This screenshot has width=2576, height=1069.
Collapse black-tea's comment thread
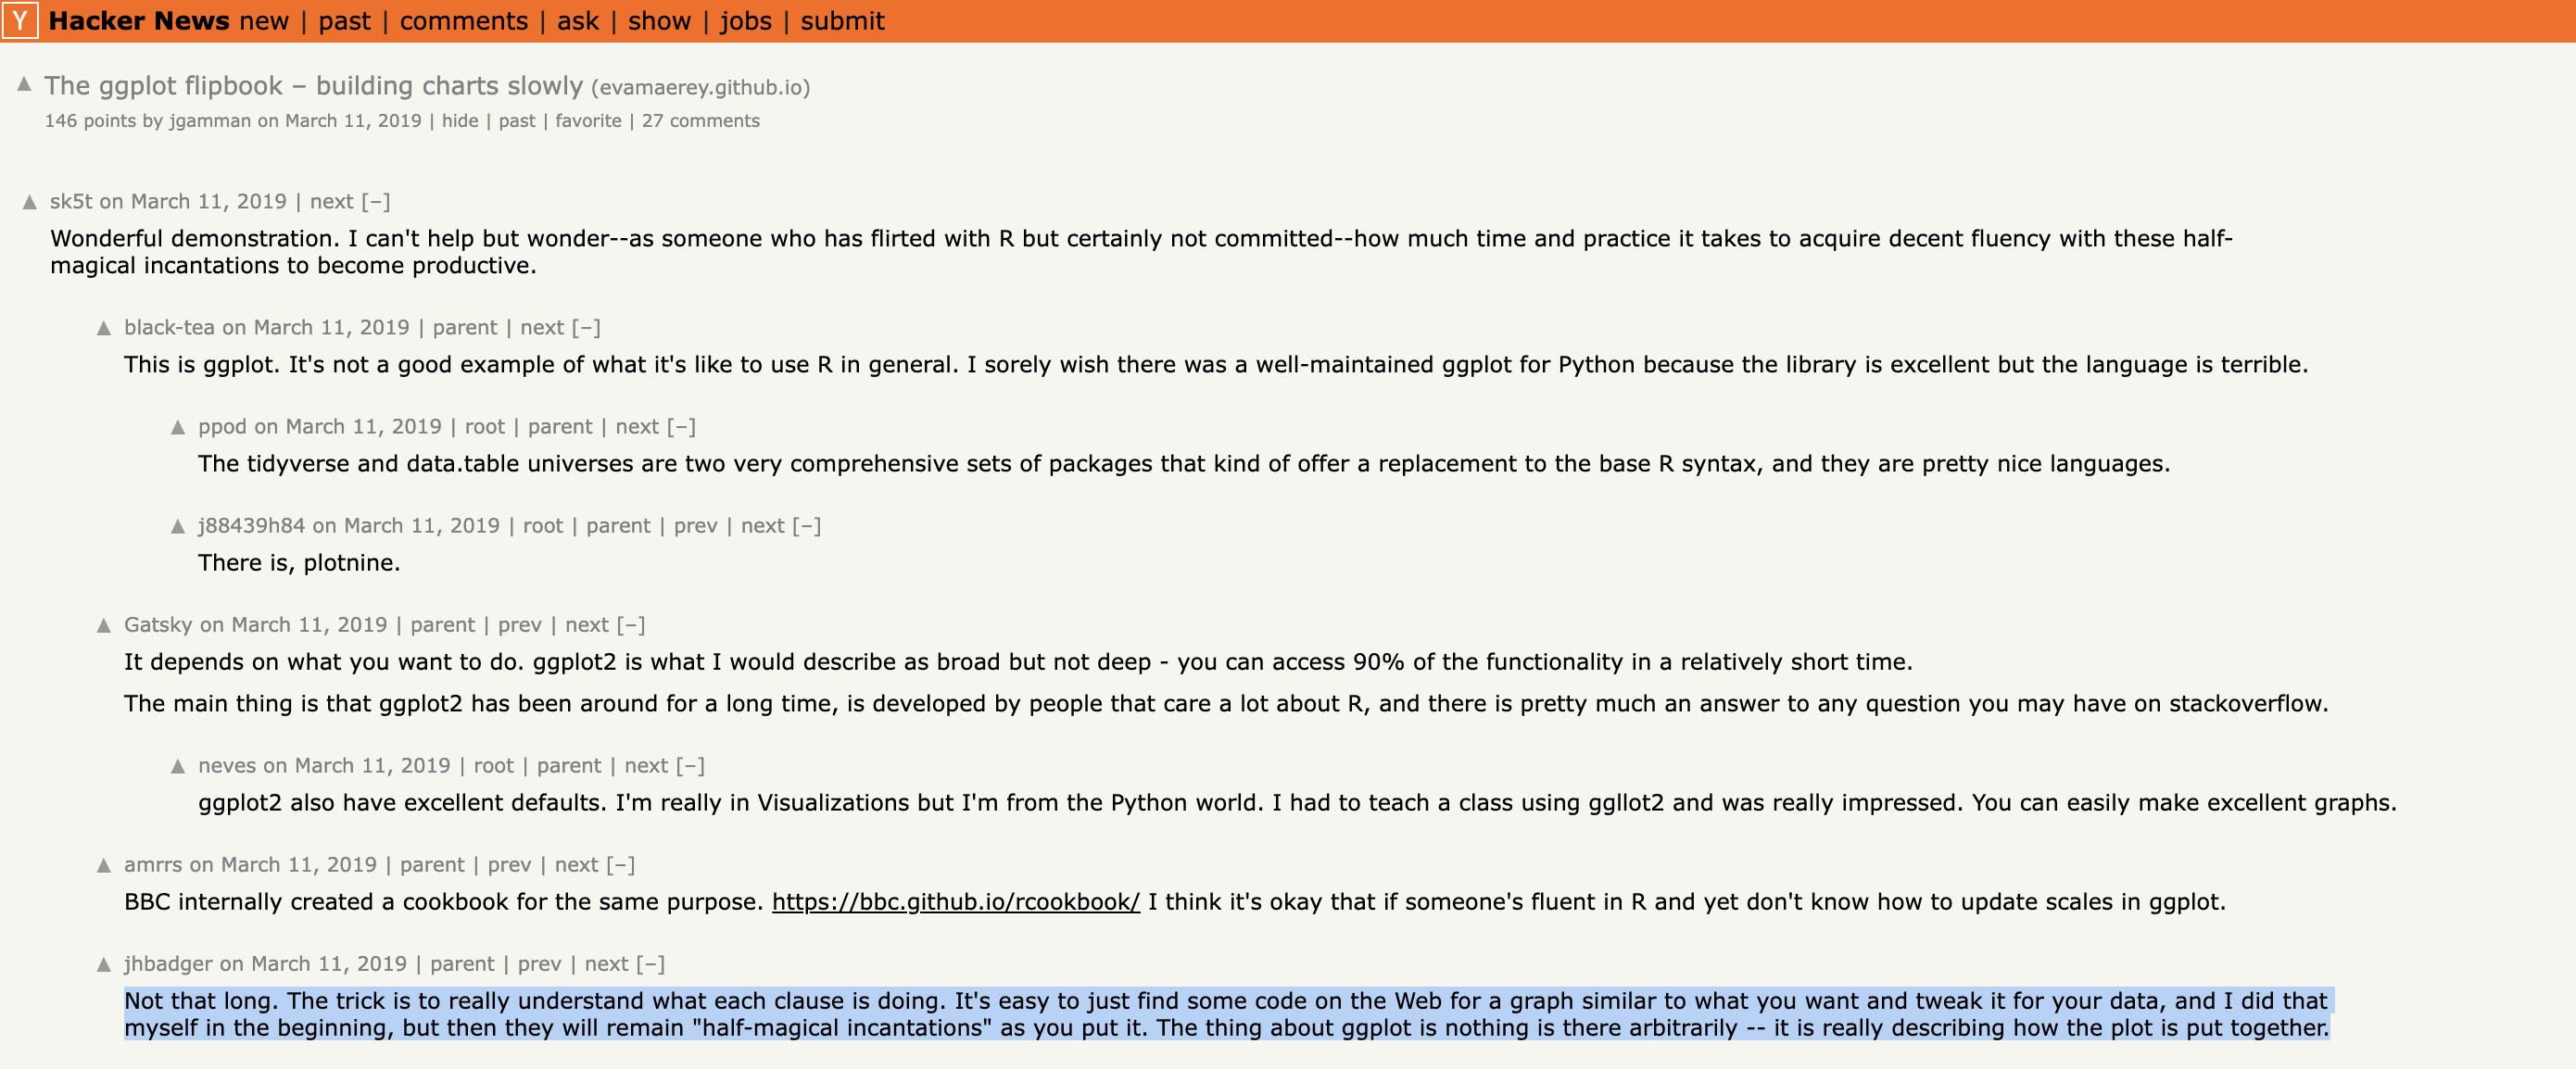tap(586, 328)
